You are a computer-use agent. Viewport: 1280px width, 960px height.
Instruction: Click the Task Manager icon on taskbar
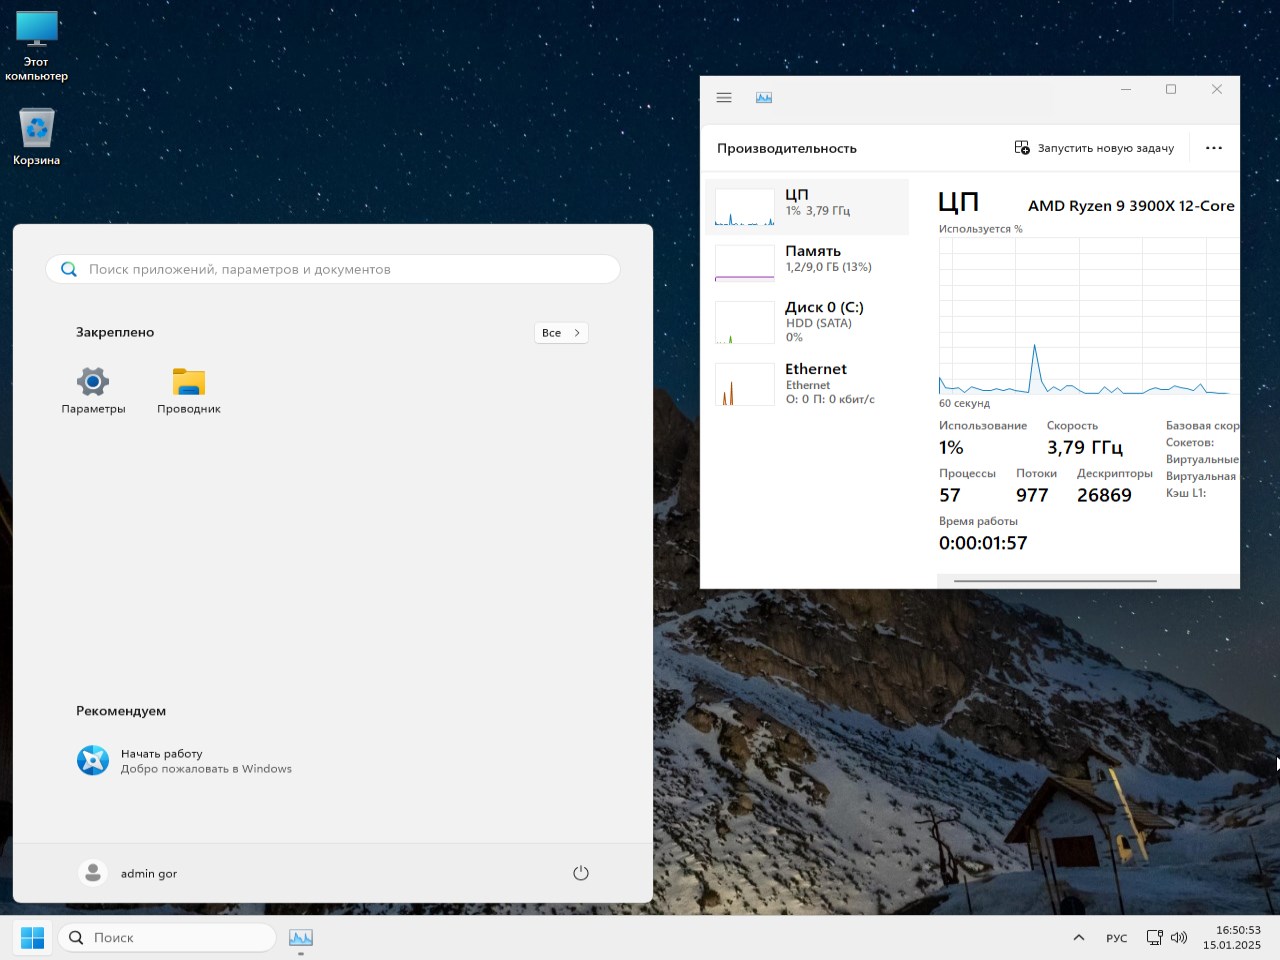pyautogui.click(x=301, y=938)
